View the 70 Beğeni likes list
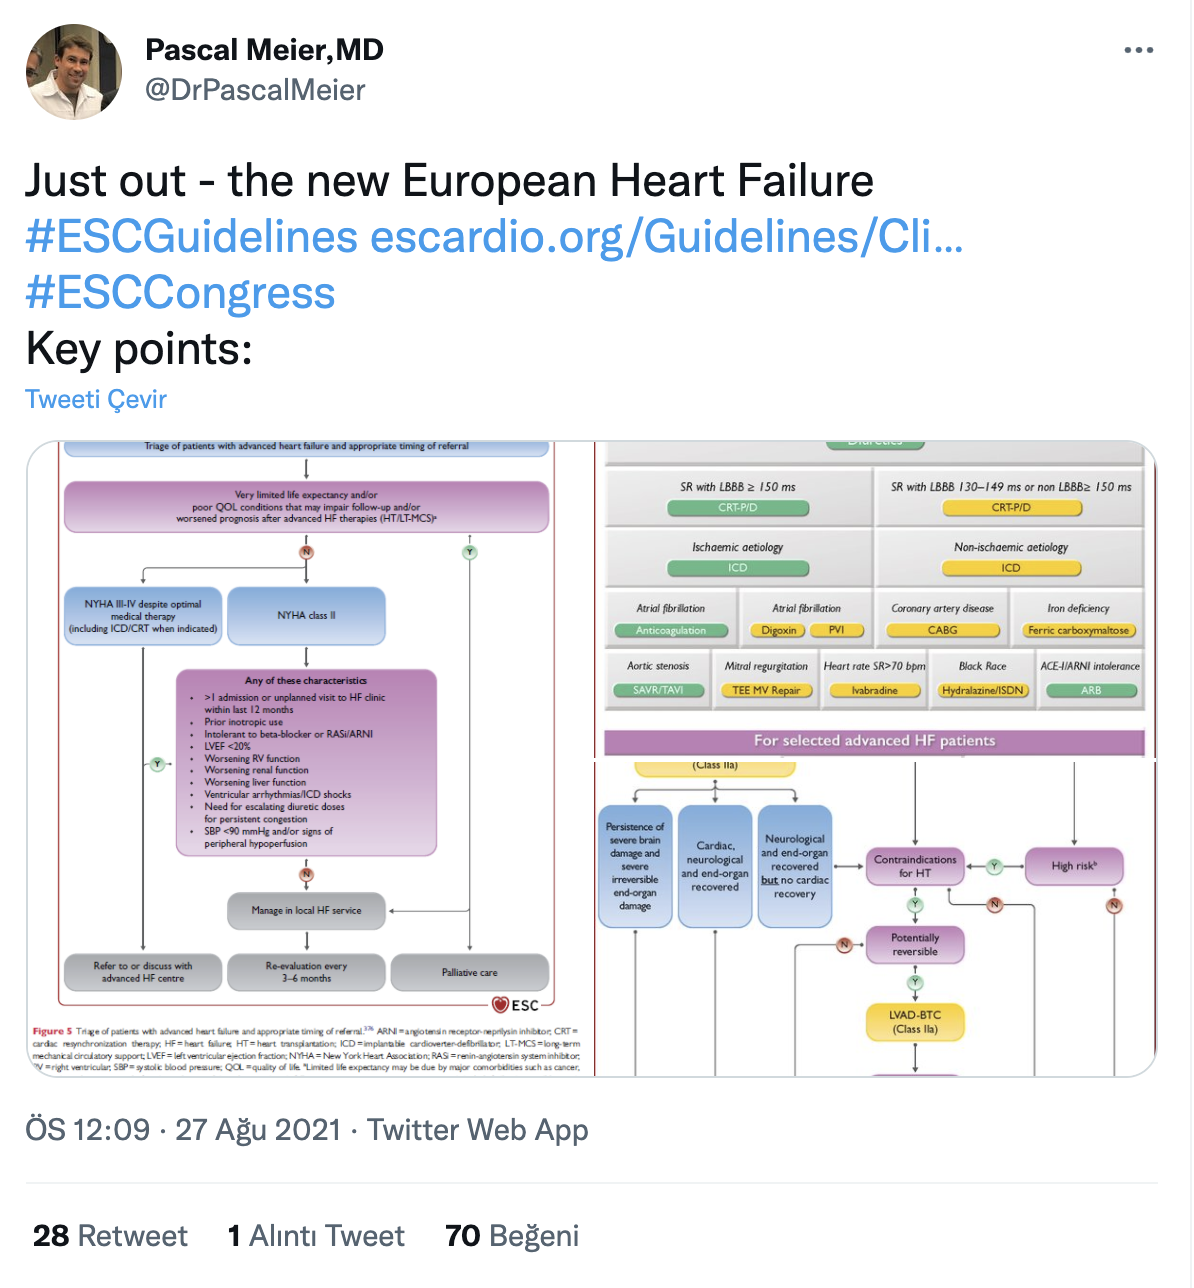 point(512,1236)
